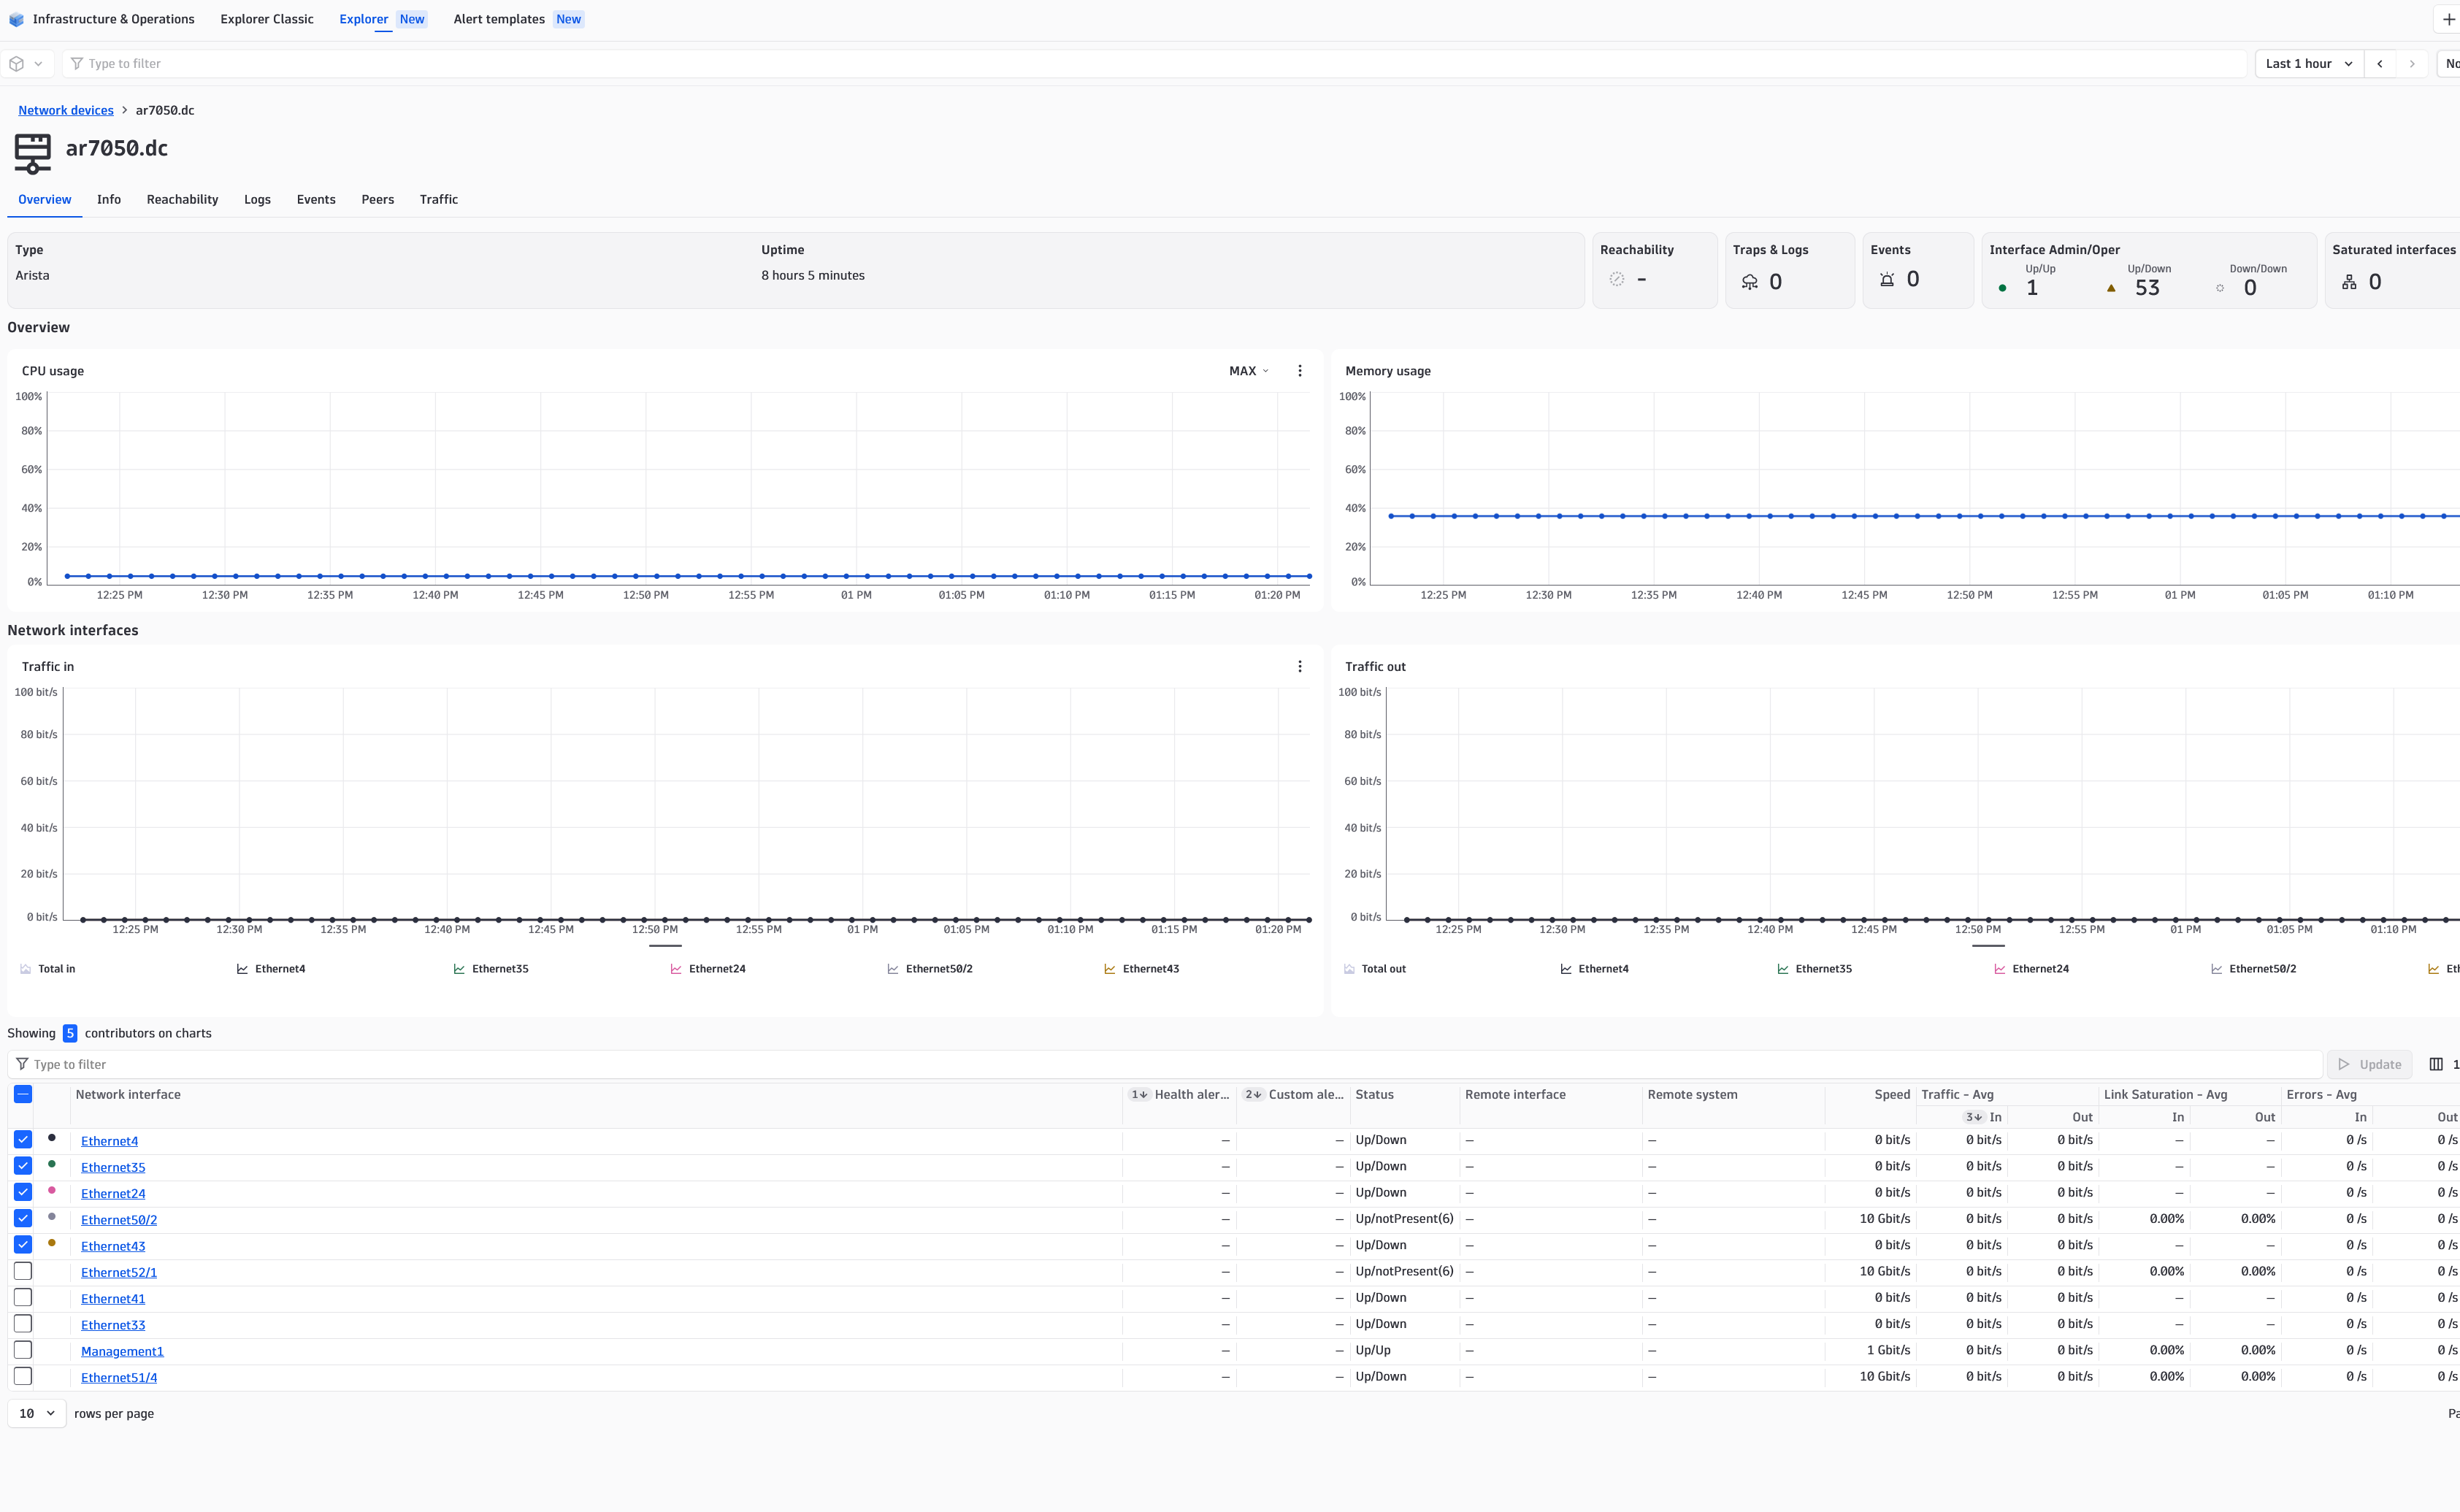Uncheck the Ethernet35 row checkbox

pyautogui.click(x=23, y=1166)
